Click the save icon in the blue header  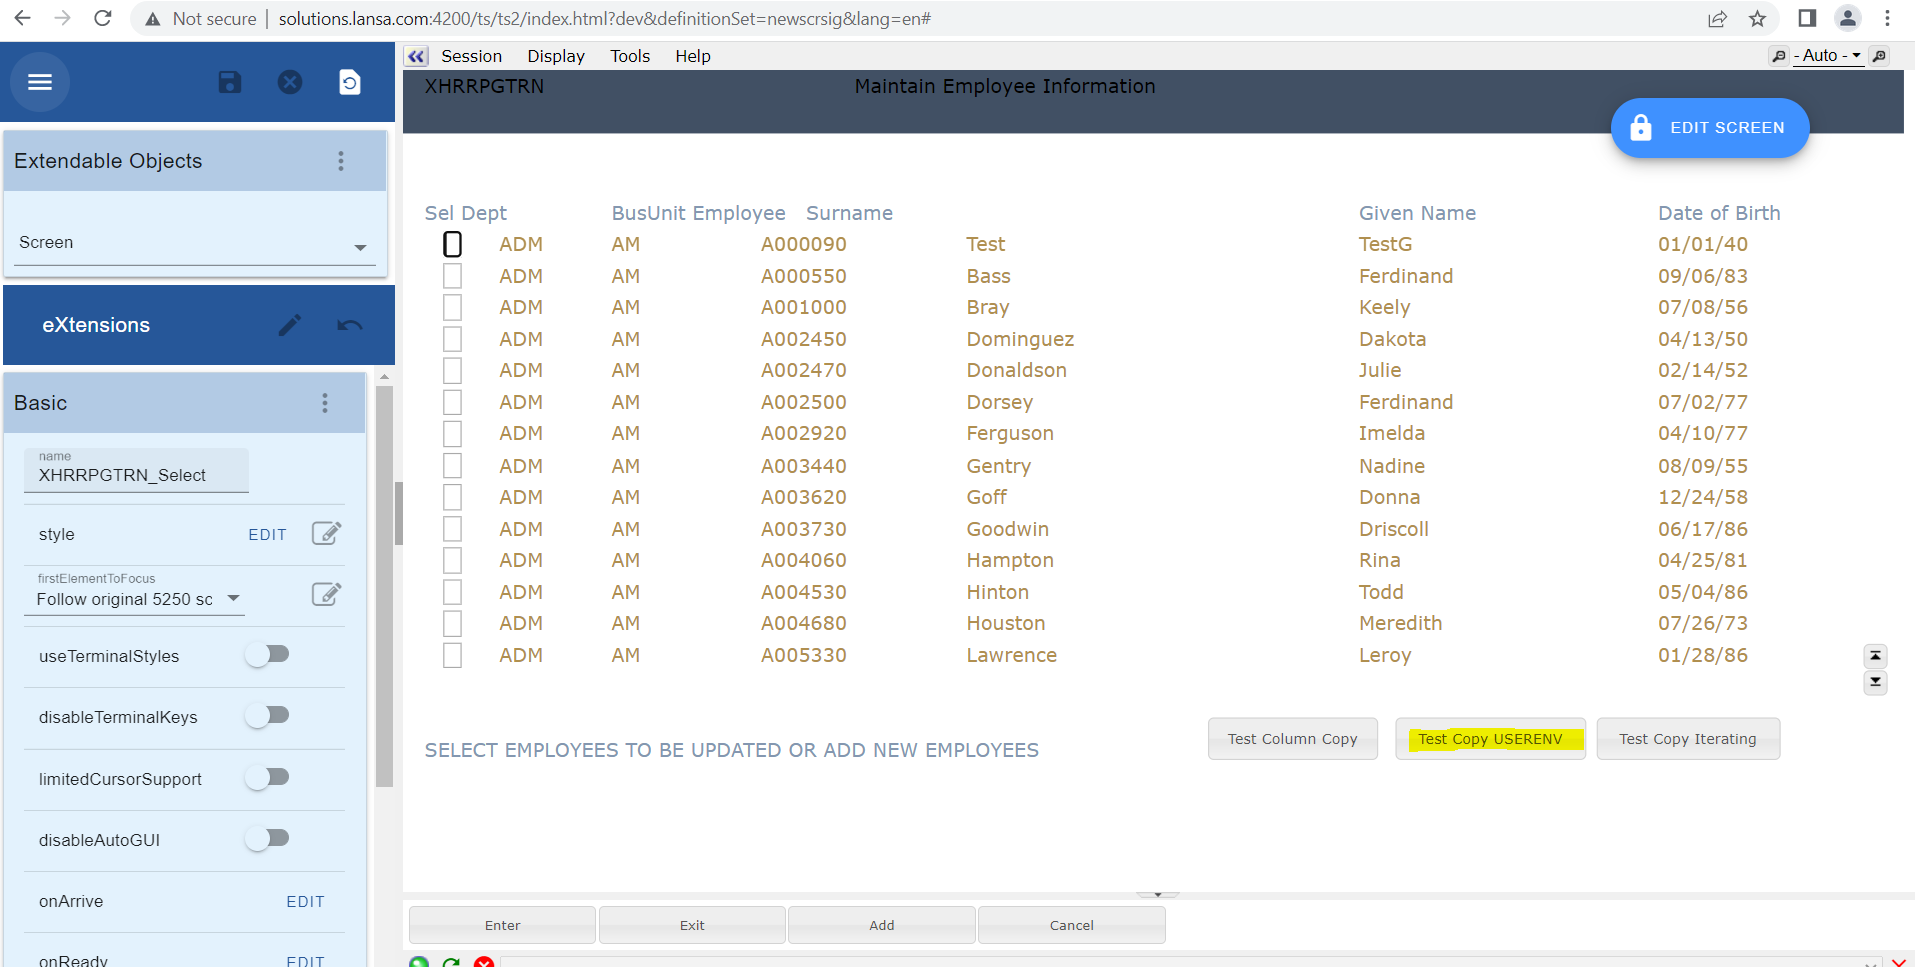(x=229, y=82)
